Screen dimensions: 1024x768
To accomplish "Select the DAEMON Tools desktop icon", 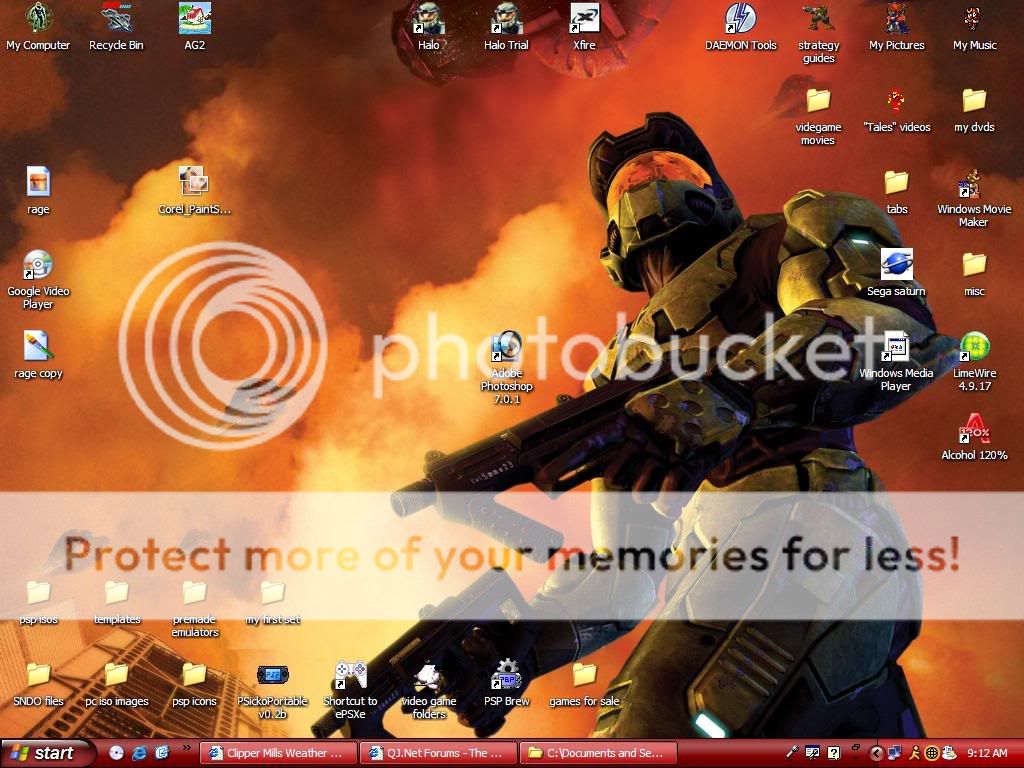I will [x=740, y=19].
